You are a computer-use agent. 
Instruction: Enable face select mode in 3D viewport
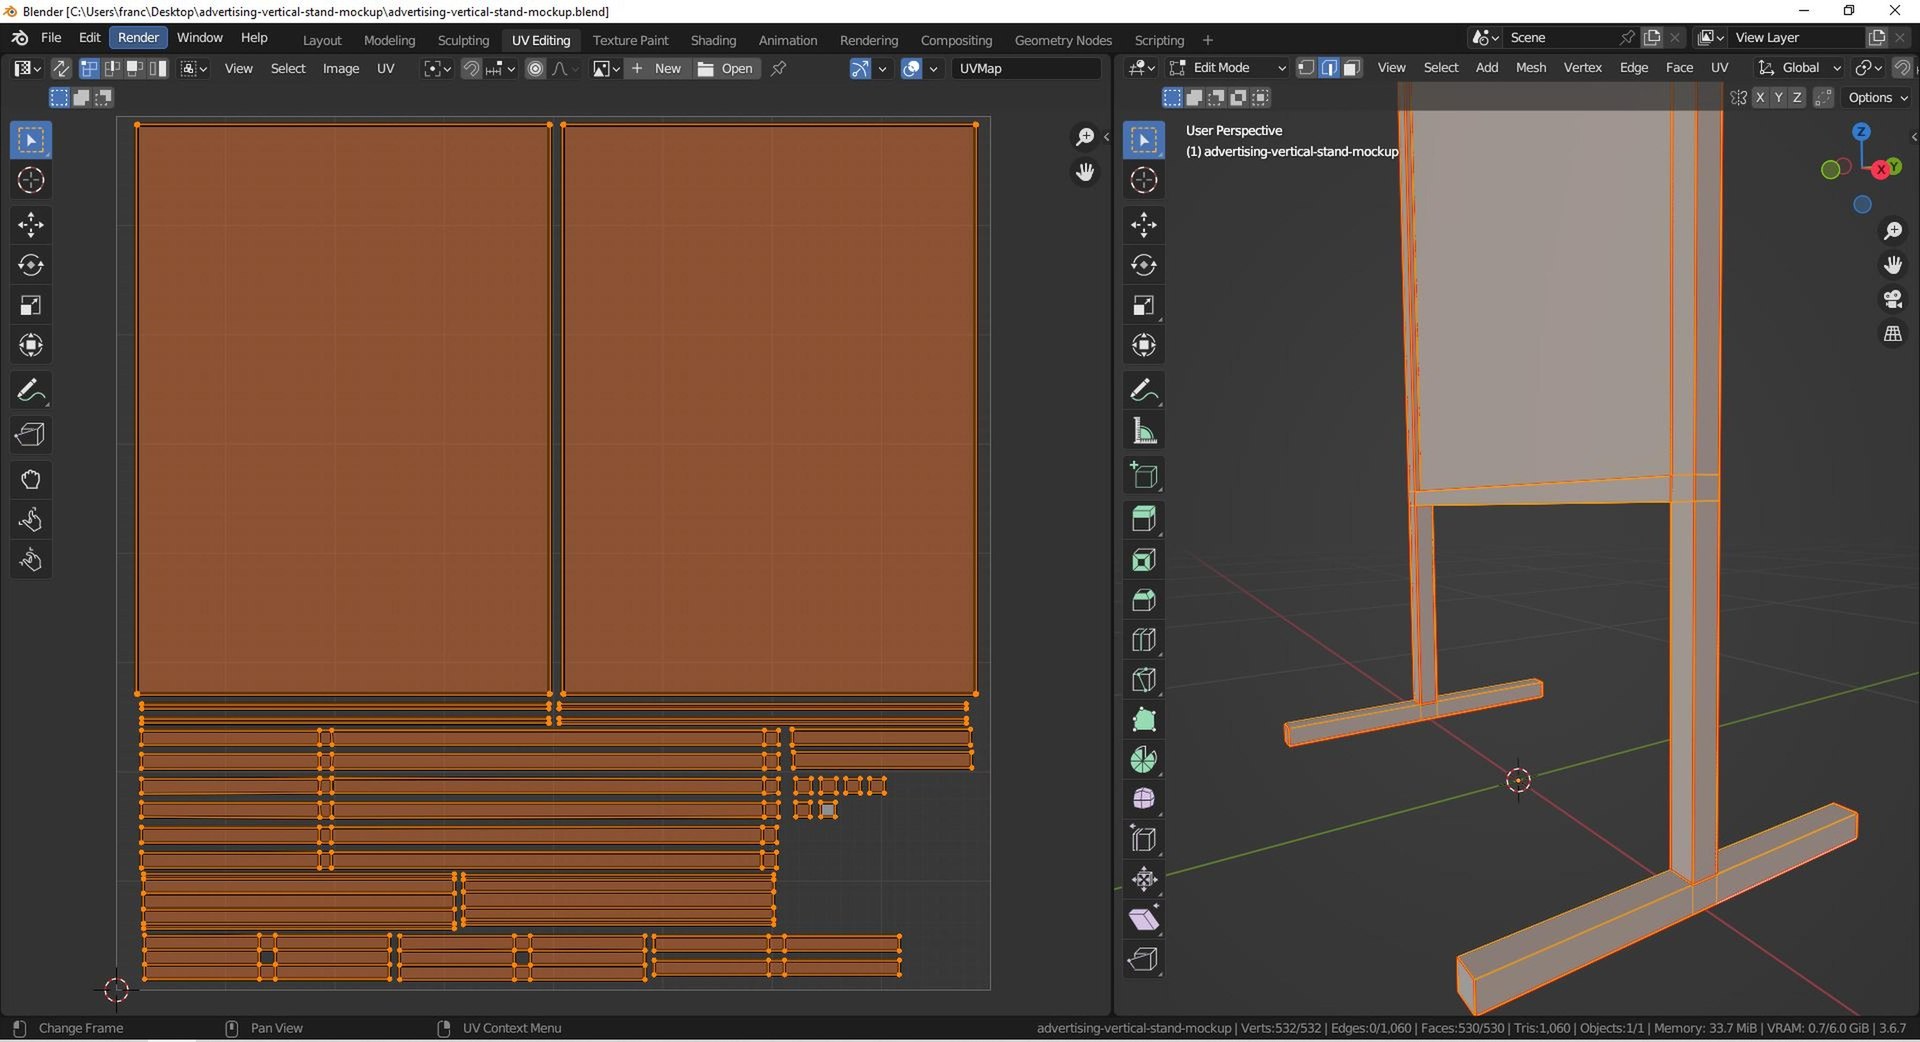[x=1351, y=68]
